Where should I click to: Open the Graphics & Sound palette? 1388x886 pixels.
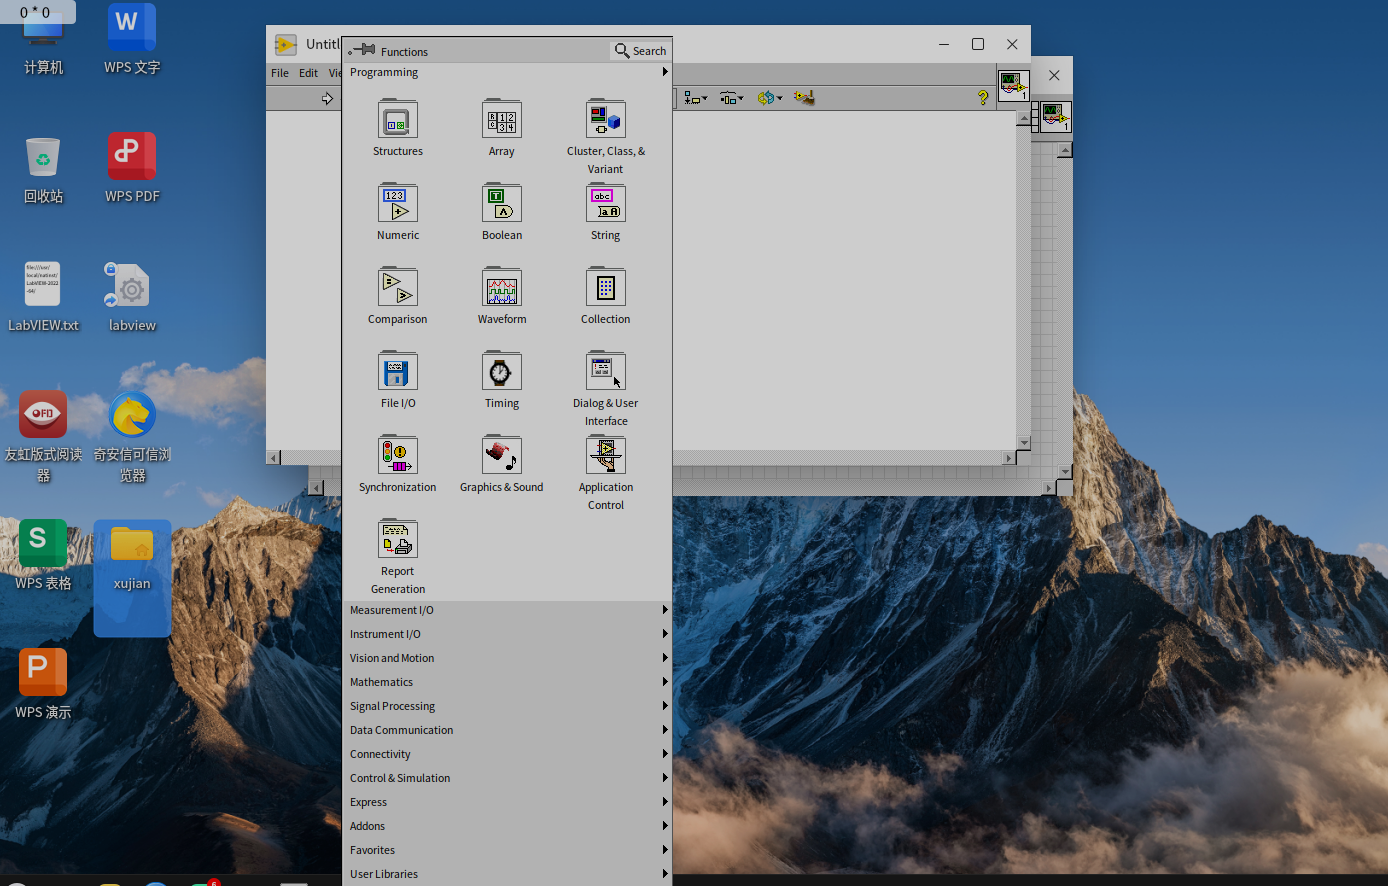[x=502, y=455]
